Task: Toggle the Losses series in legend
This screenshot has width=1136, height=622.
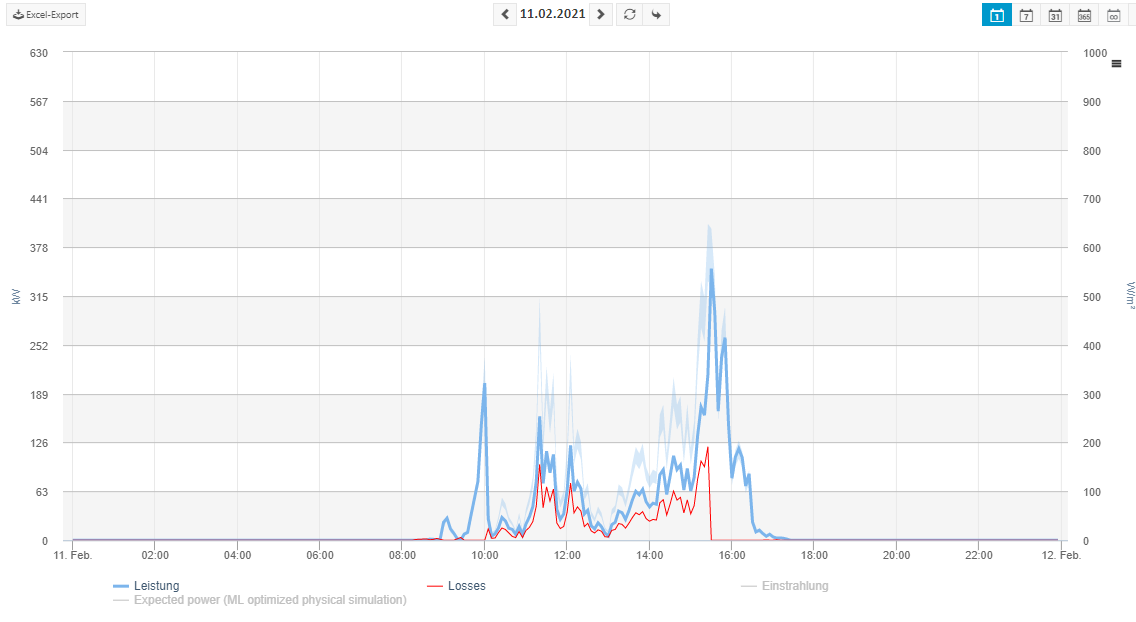Action: tap(456, 586)
